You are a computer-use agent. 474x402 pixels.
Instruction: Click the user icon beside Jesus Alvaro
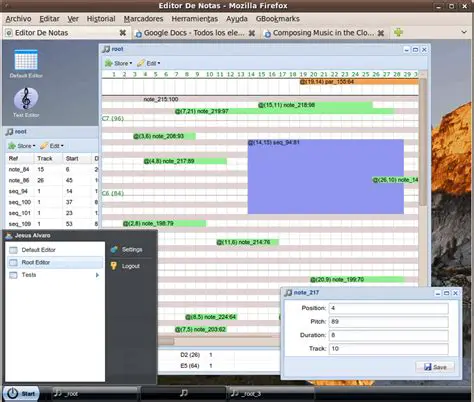(x=9, y=235)
